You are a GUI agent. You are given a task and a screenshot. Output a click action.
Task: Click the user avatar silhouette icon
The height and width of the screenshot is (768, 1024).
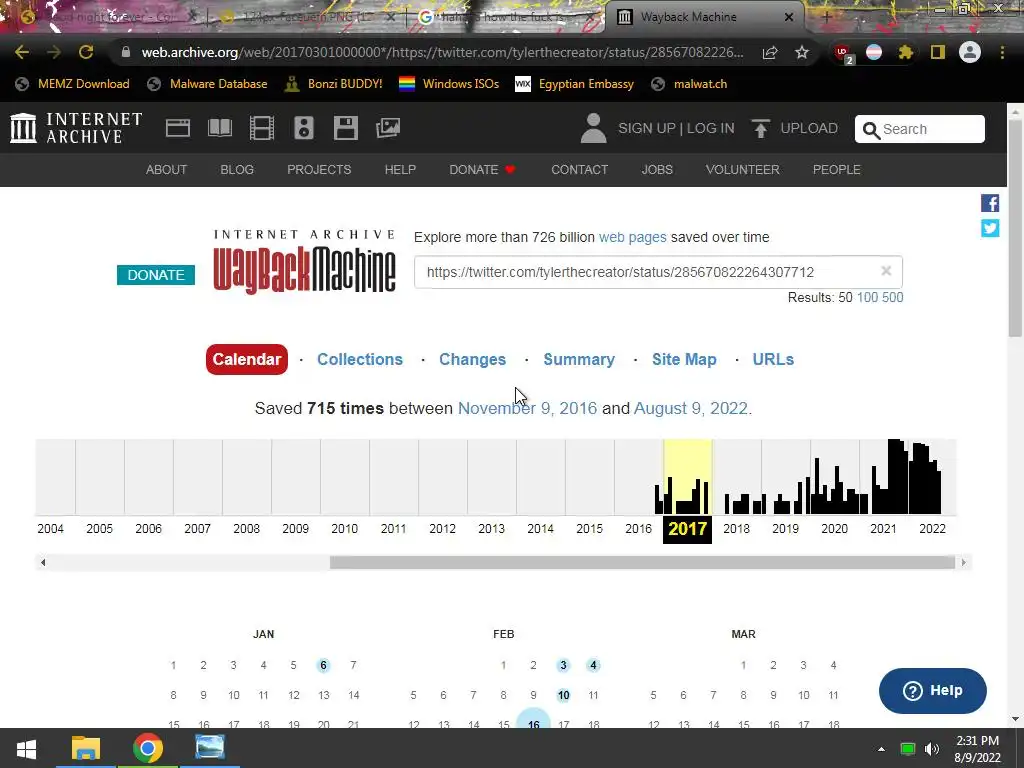point(594,128)
